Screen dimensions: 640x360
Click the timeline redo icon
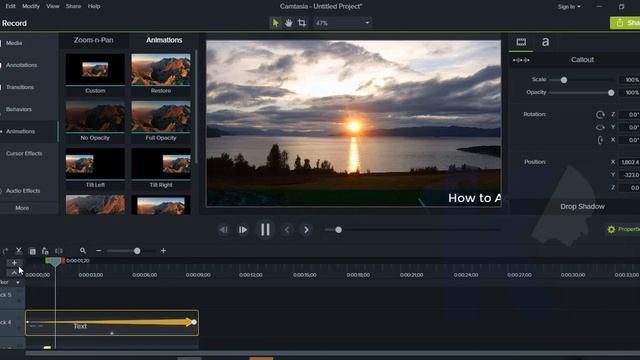pyautogui.click(x=5, y=251)
